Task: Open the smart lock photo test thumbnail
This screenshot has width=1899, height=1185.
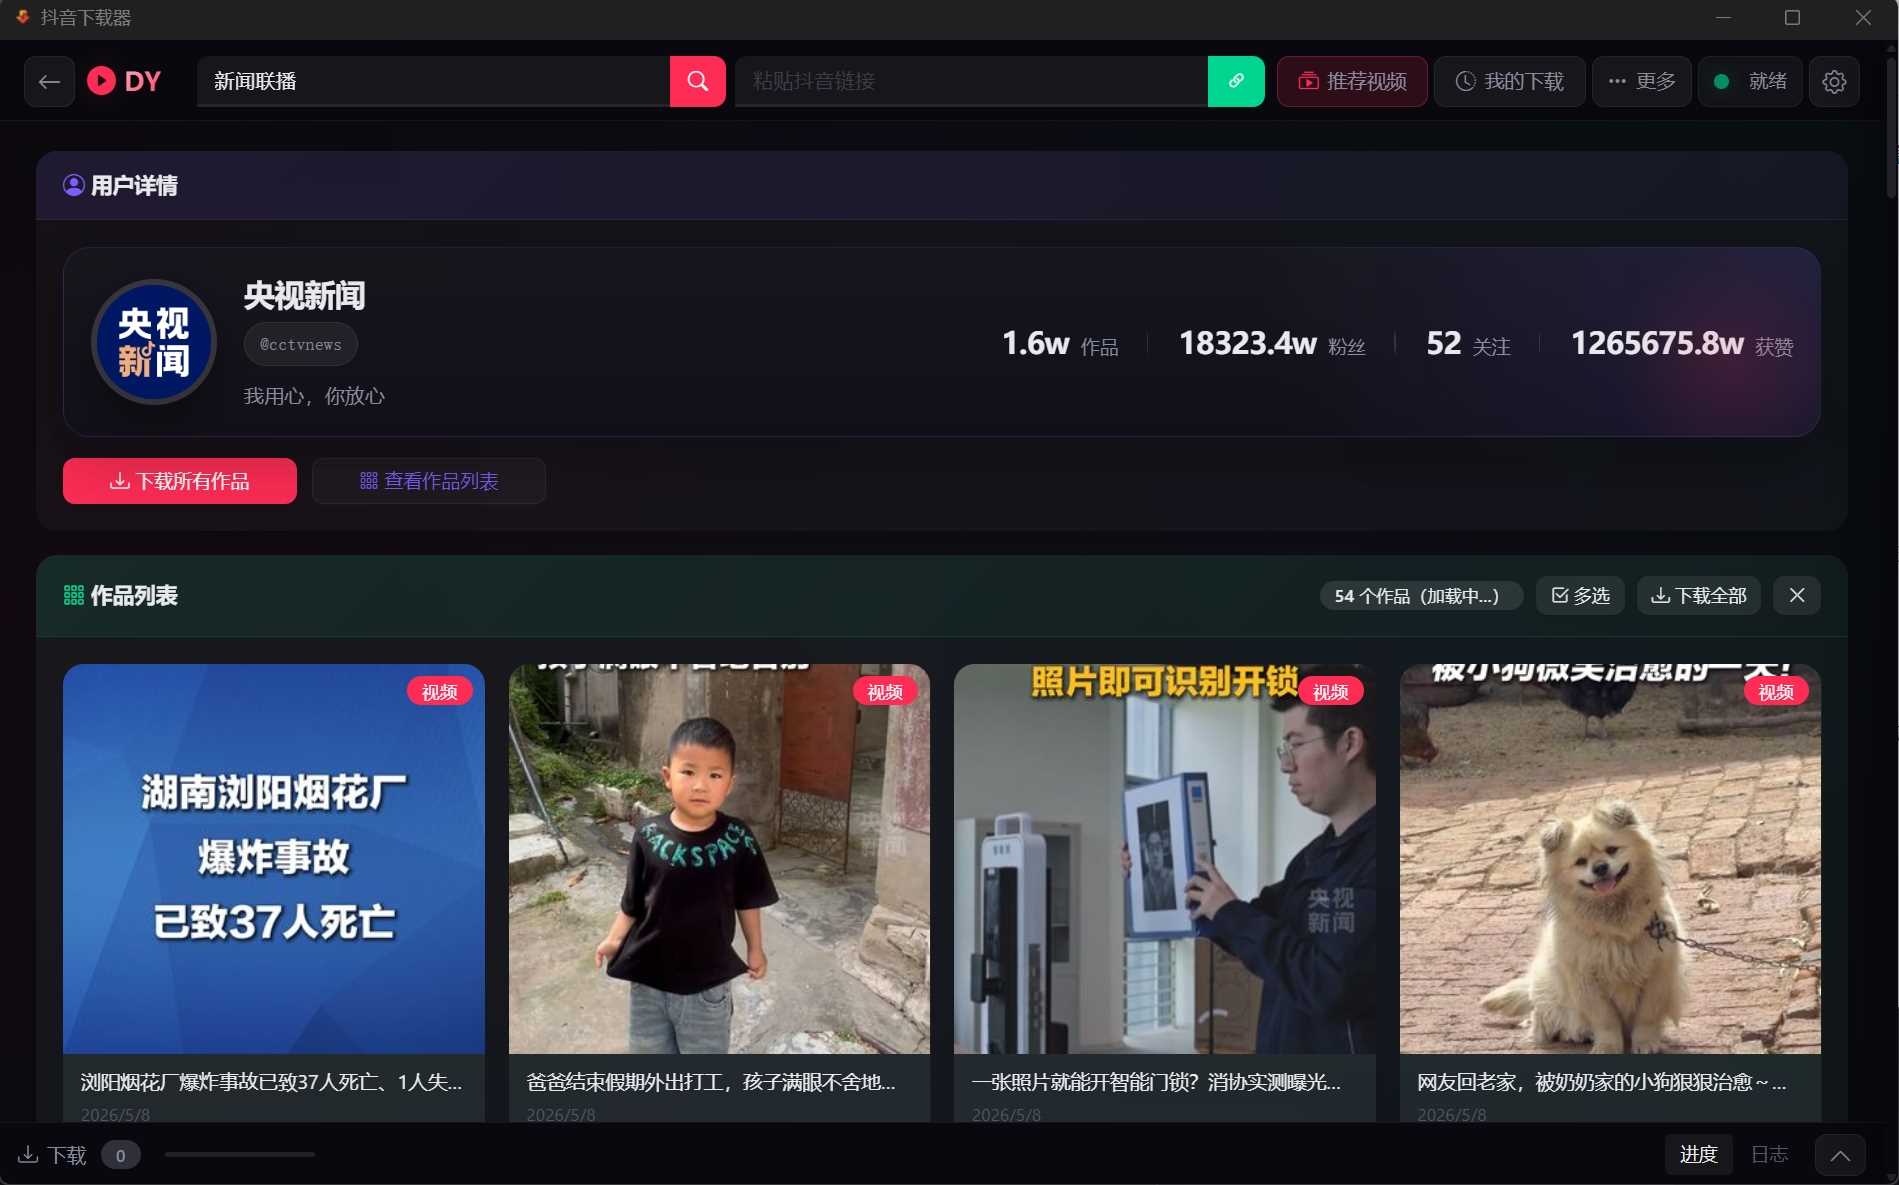Action: [1165, 858]
